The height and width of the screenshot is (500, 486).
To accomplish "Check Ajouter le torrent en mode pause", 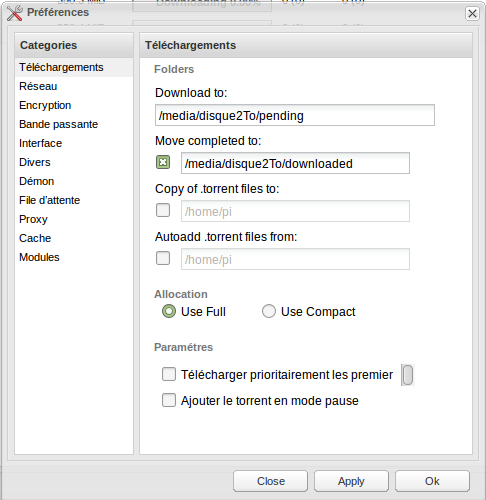I will tap(169, 400).
